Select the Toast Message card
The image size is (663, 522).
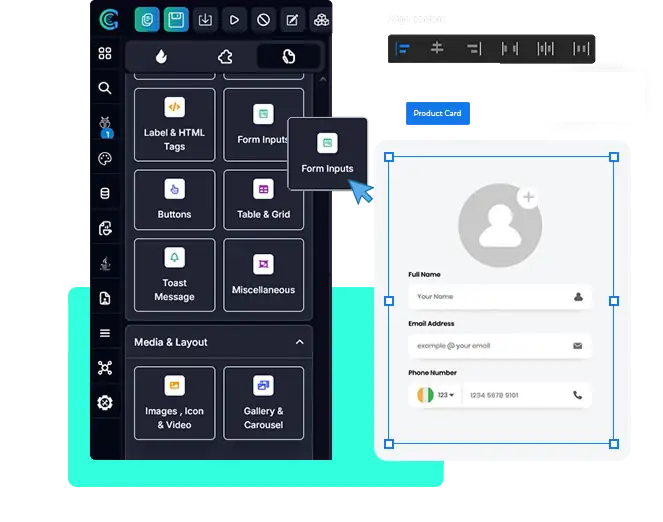[x=174, y=275]
